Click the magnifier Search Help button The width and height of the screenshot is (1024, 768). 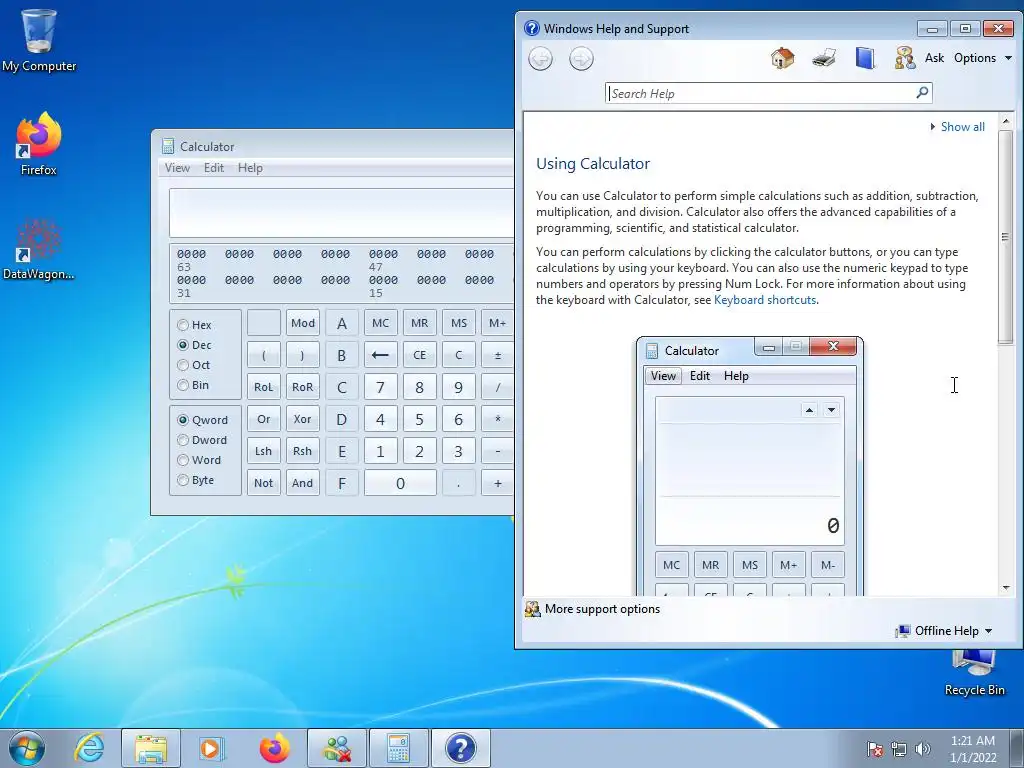[x=922, y=93]
